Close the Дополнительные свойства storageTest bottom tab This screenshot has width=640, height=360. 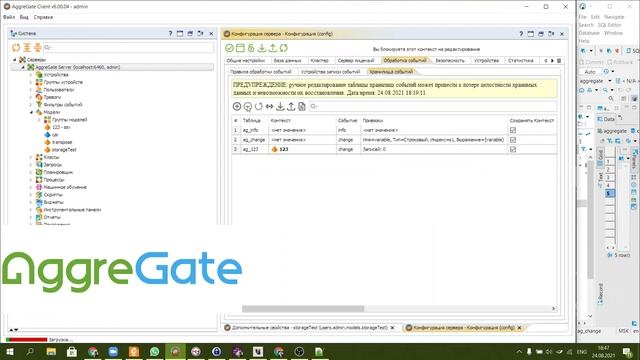[x=392, y=328]
